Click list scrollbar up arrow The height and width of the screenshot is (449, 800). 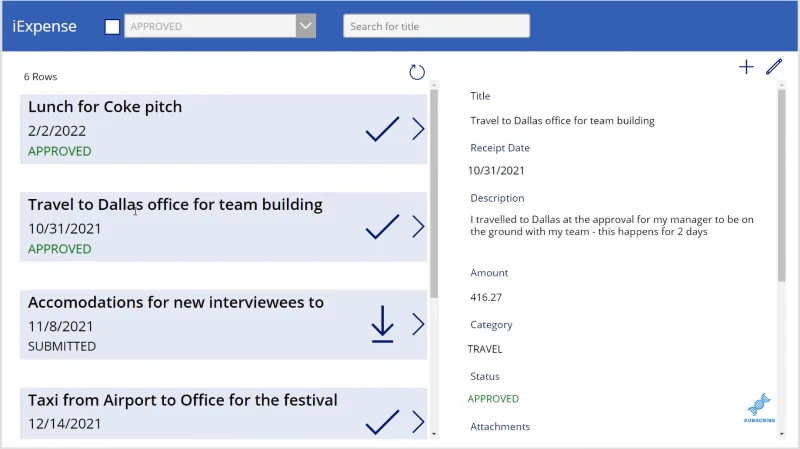pos(434,85)
